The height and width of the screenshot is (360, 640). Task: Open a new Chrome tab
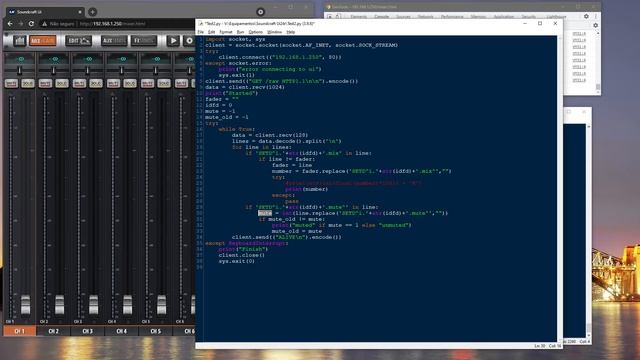point(93,12)
